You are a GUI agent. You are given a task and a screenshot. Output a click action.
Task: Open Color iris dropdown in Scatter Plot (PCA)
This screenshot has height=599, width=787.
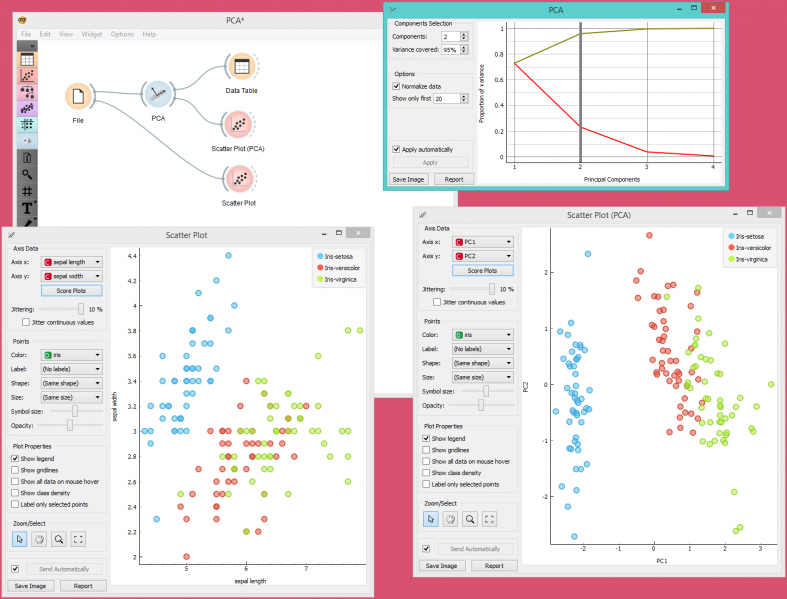(x=483, y=334)
